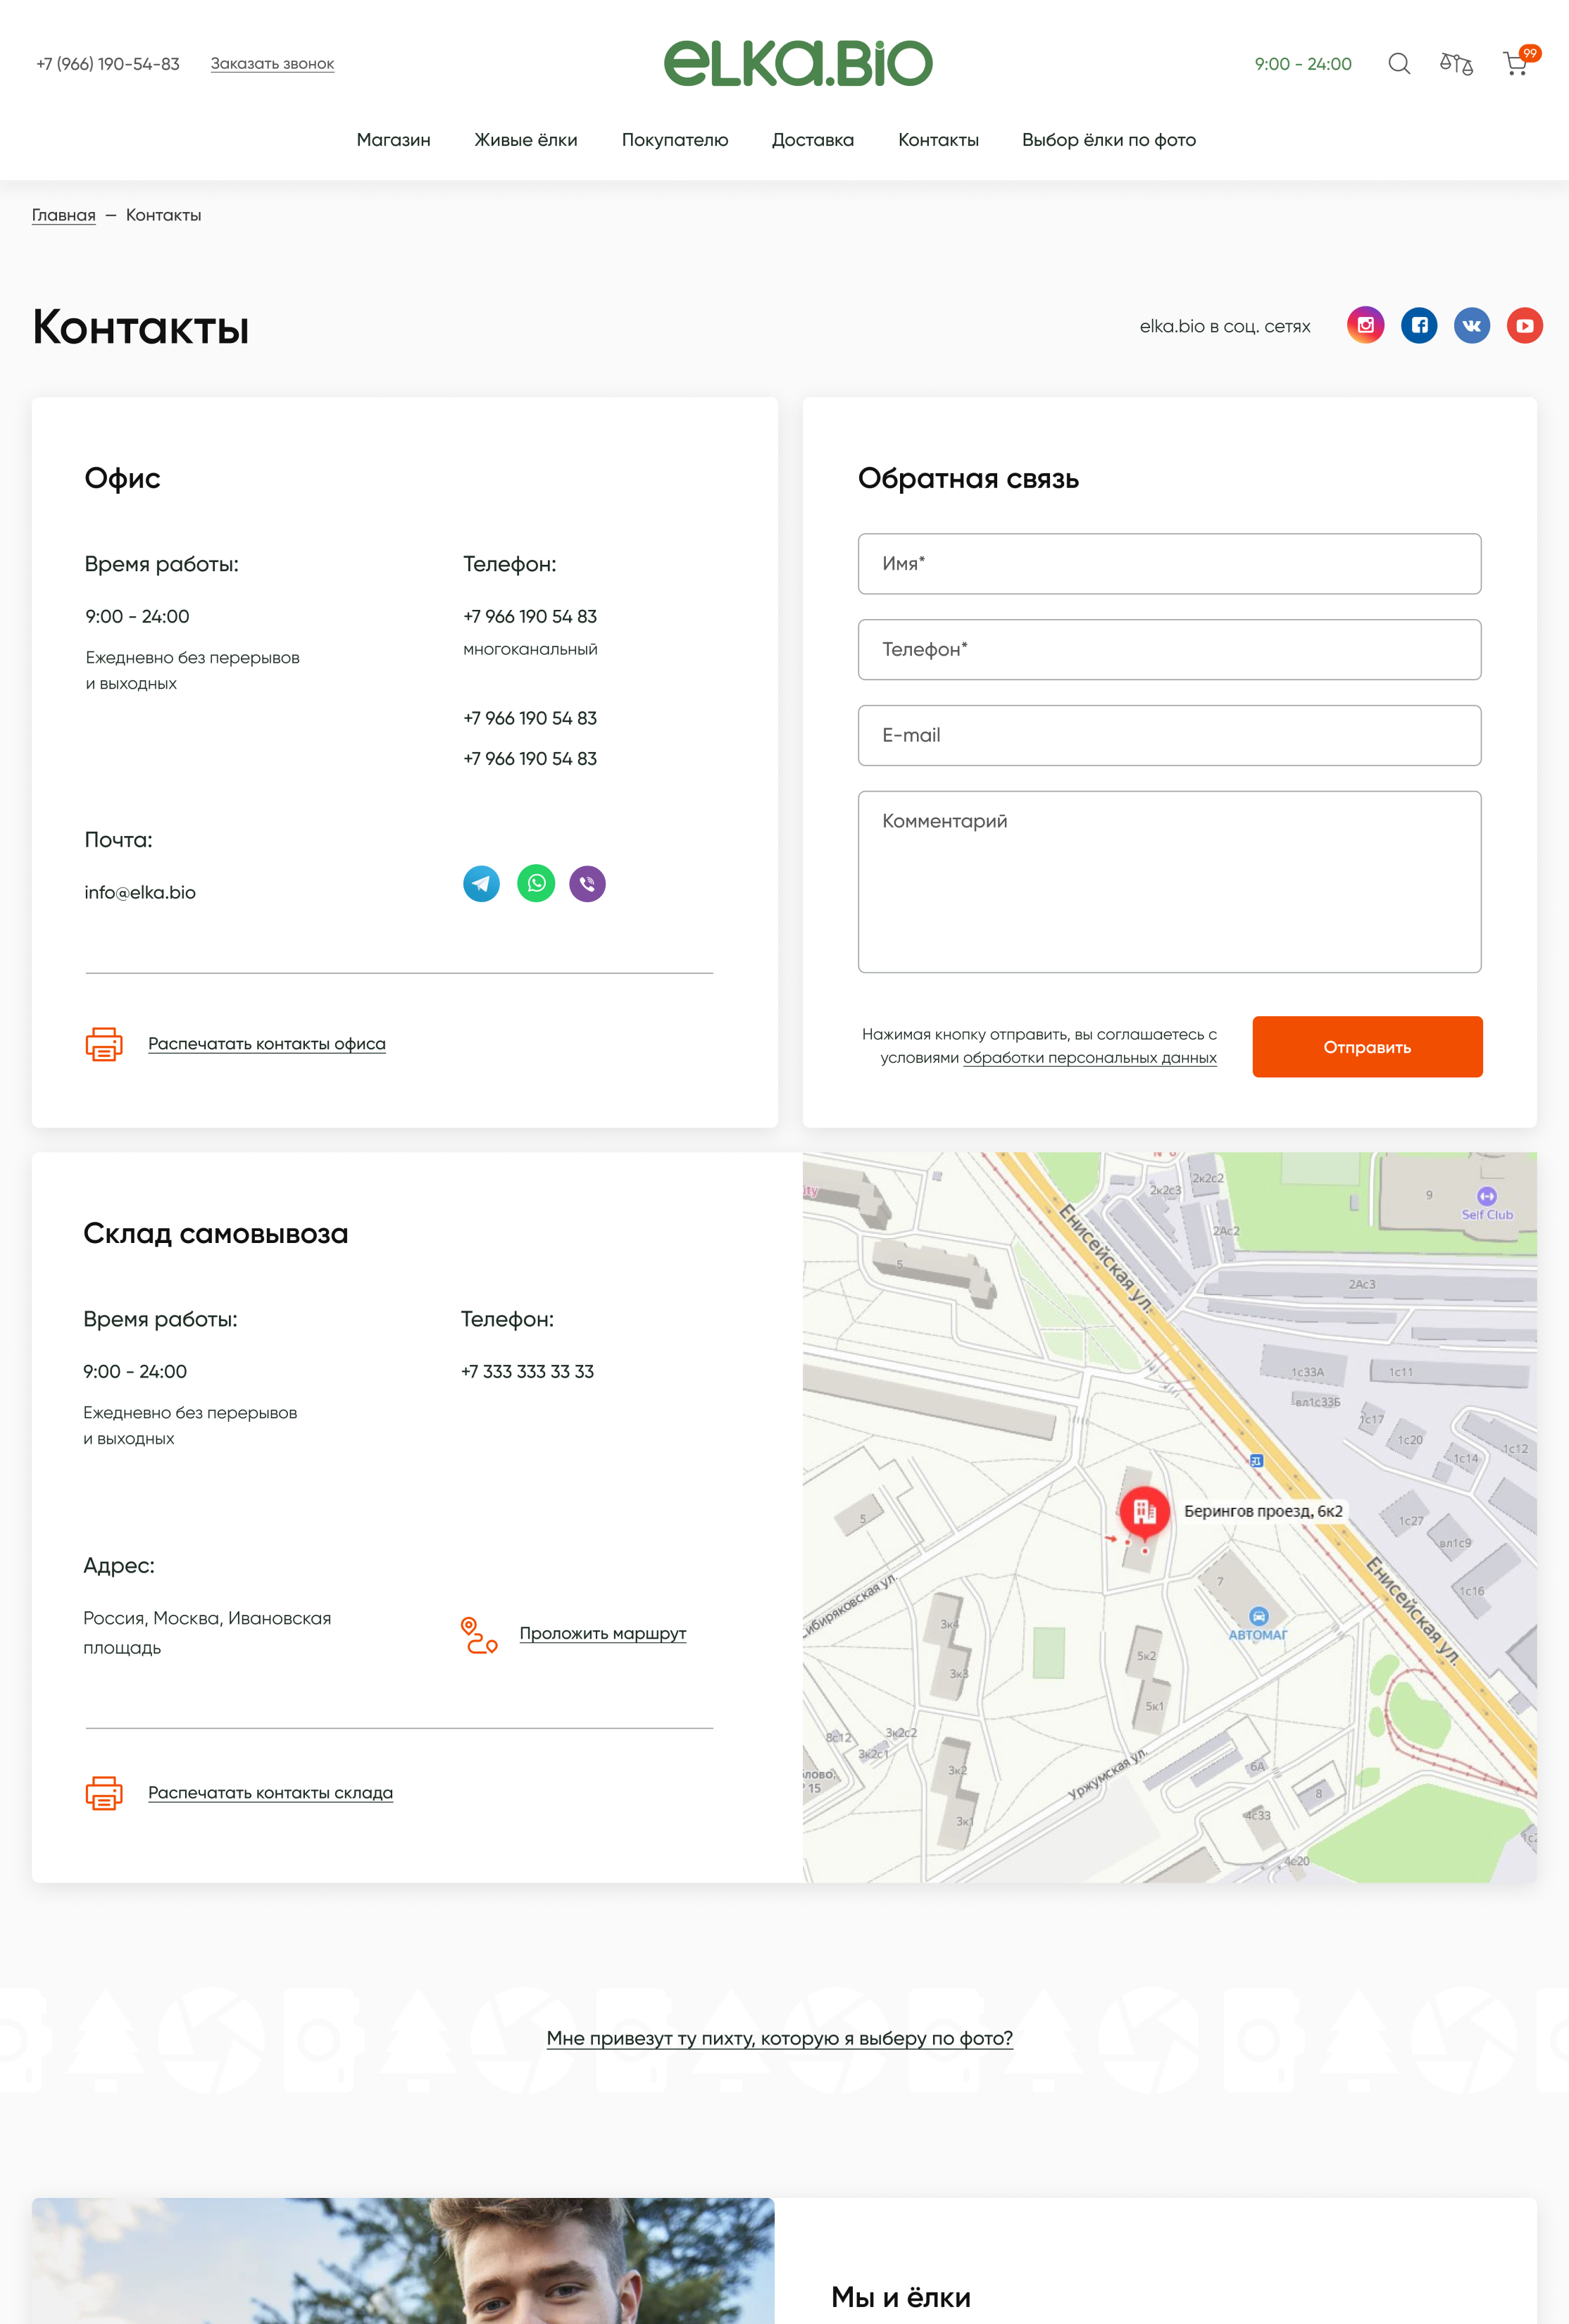The width and height of the screenshot is (1569, 2324).
Task: Open the shopping cart icon
Action: coord(1517,63)
